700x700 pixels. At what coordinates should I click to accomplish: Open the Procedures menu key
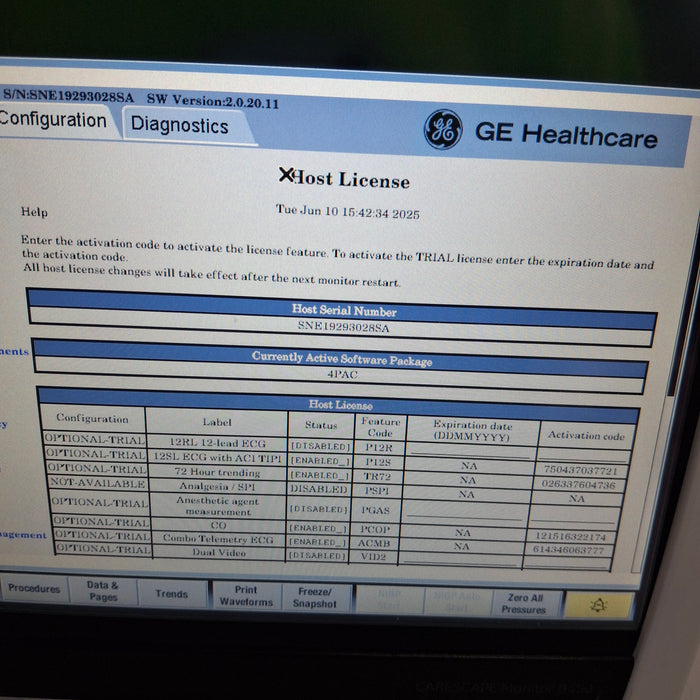[34, 588]
